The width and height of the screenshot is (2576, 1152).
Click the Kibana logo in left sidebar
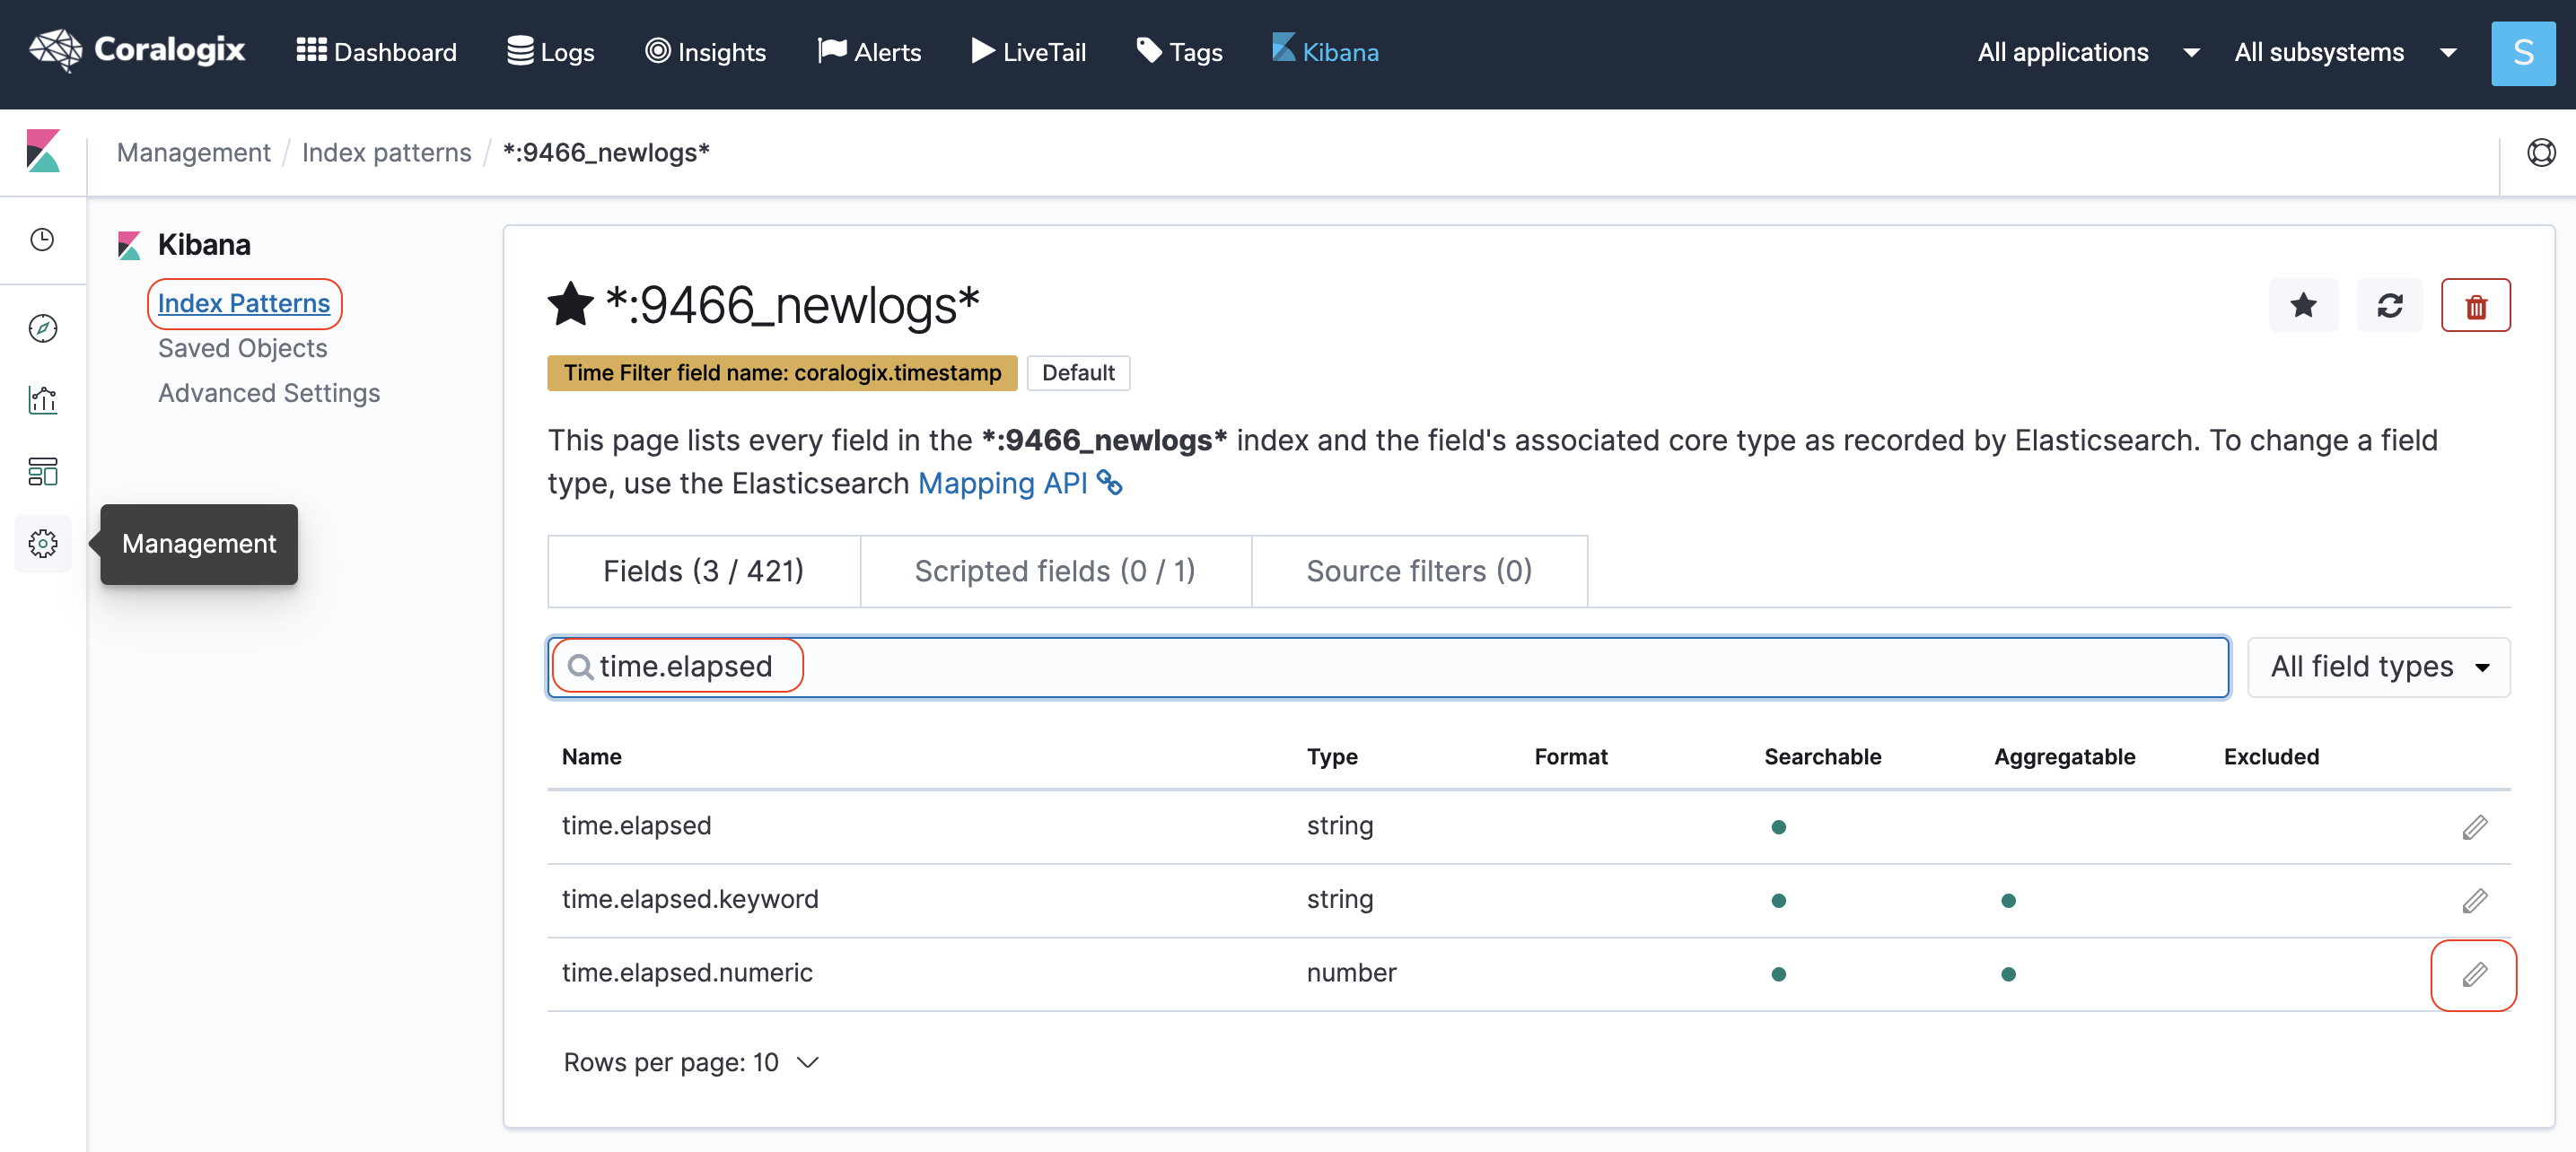tap(43, 151)
